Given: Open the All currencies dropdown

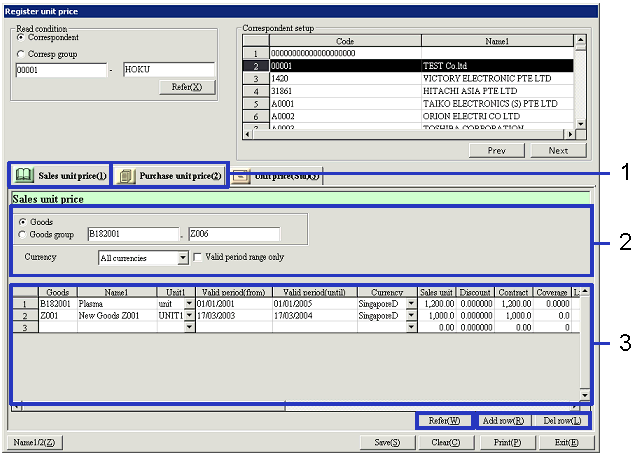Looking at the screenshot, I should pyautogui.click(x=182, y=258).
